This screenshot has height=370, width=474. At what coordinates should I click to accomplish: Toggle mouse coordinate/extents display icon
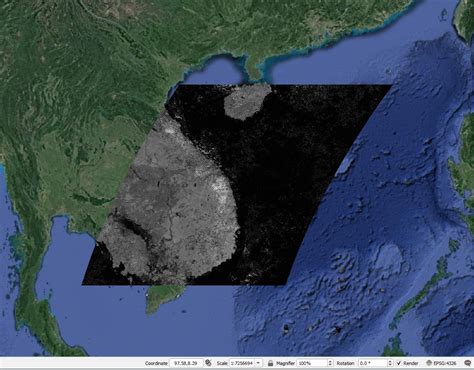coord(208,363)
